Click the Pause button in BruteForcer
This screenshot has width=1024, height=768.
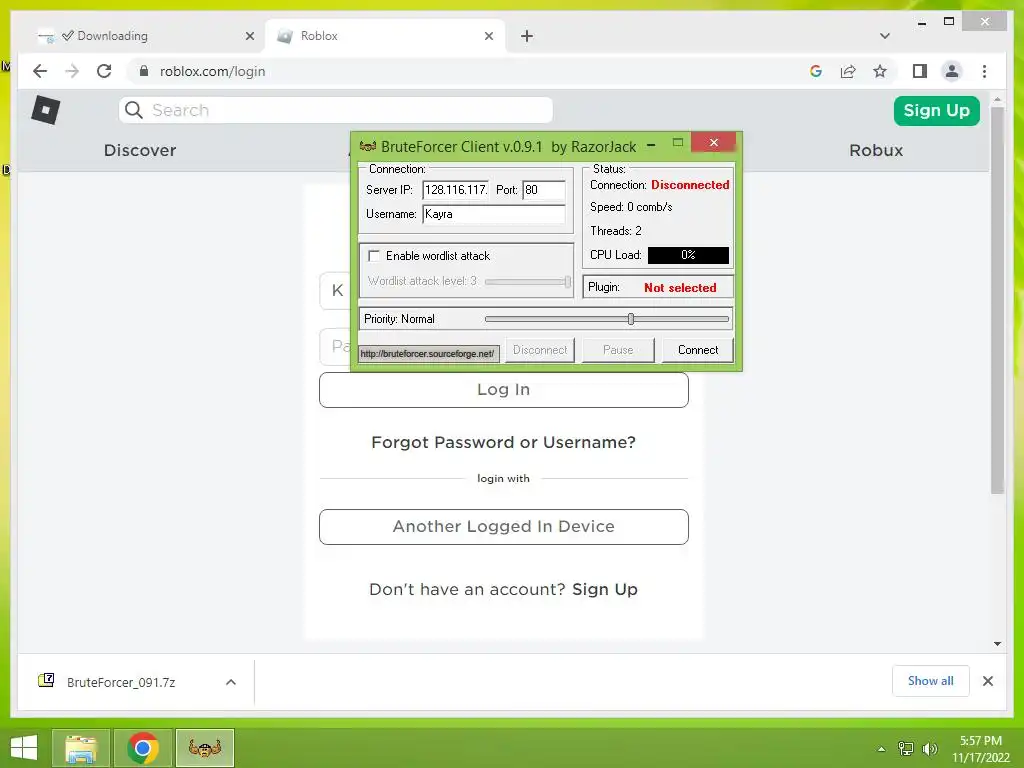click(618, 350)
